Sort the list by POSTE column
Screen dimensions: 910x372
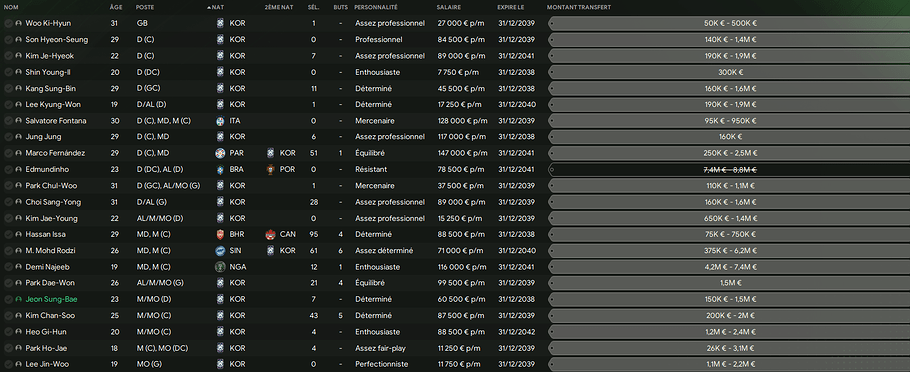(145, 8)
